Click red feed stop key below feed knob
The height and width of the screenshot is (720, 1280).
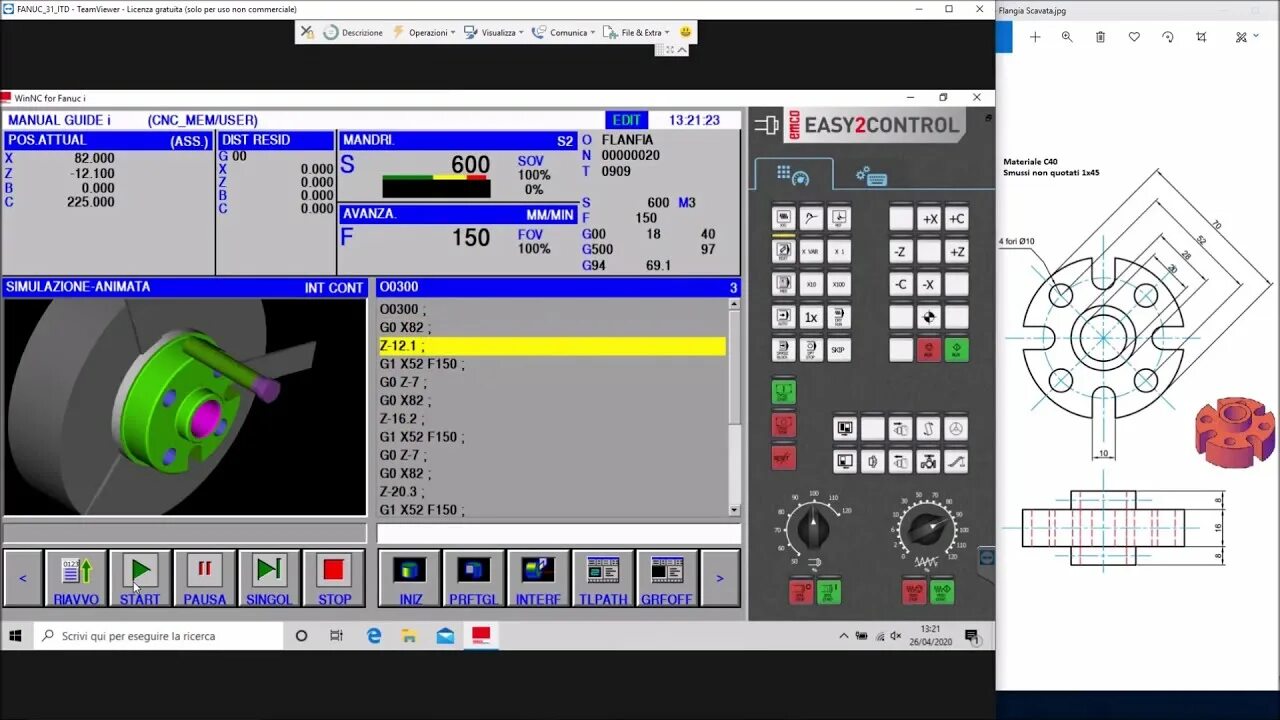[x=914, y=592]
